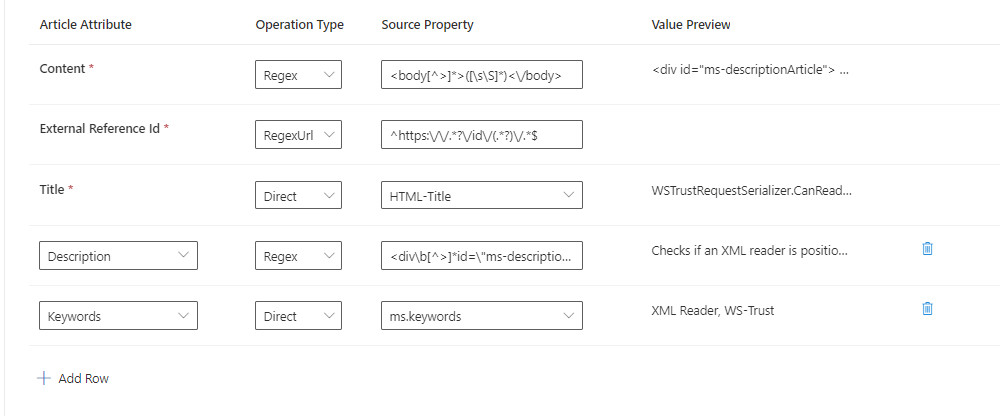Screen dimensions: 1000x416
Task: Click the Article Attribute column header
Action: tap(85, 24)
